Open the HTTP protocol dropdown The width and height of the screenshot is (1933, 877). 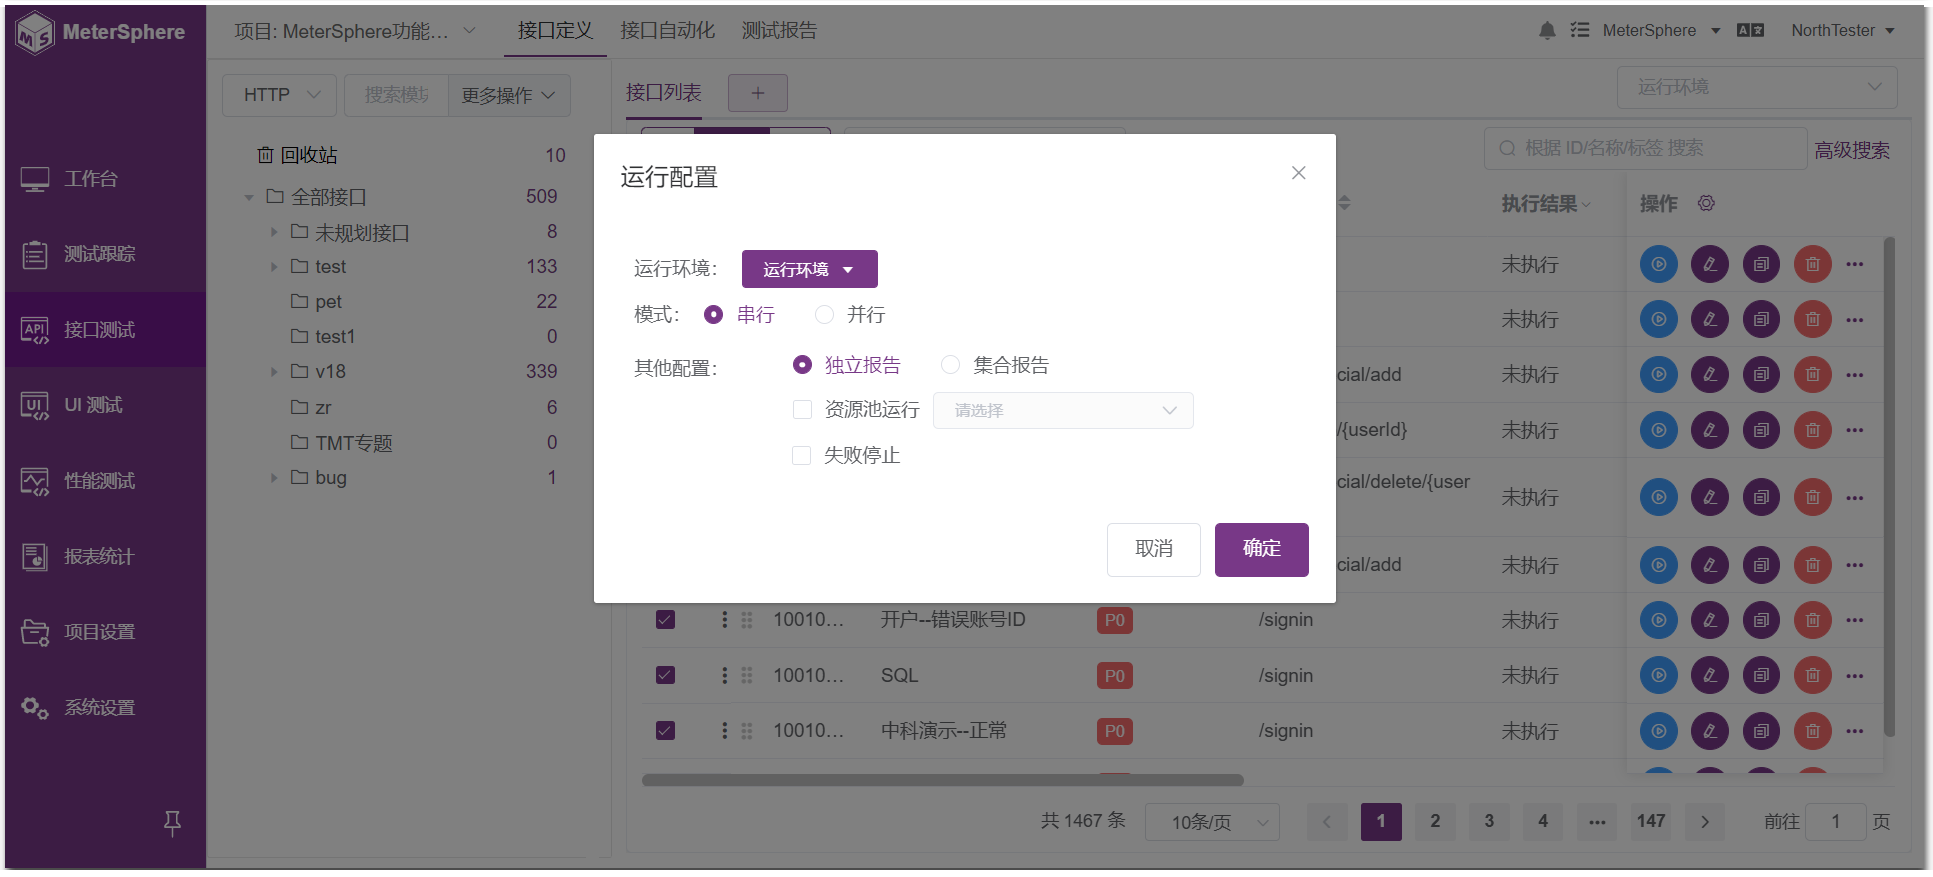pos(280,95)
